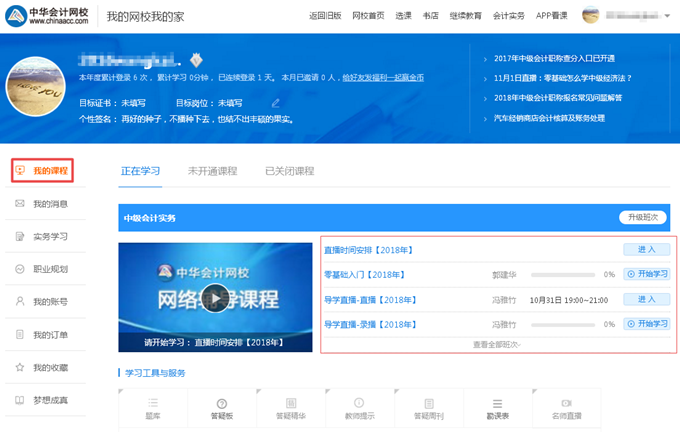Click the large profile photo in banner

click(x=36, y=86)
